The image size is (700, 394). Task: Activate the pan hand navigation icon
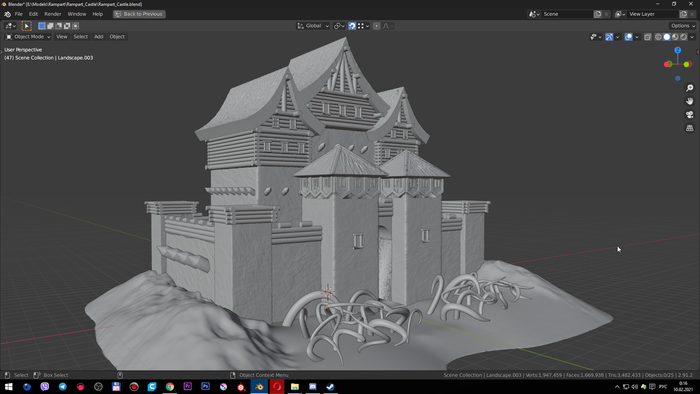tap(690, 101)
